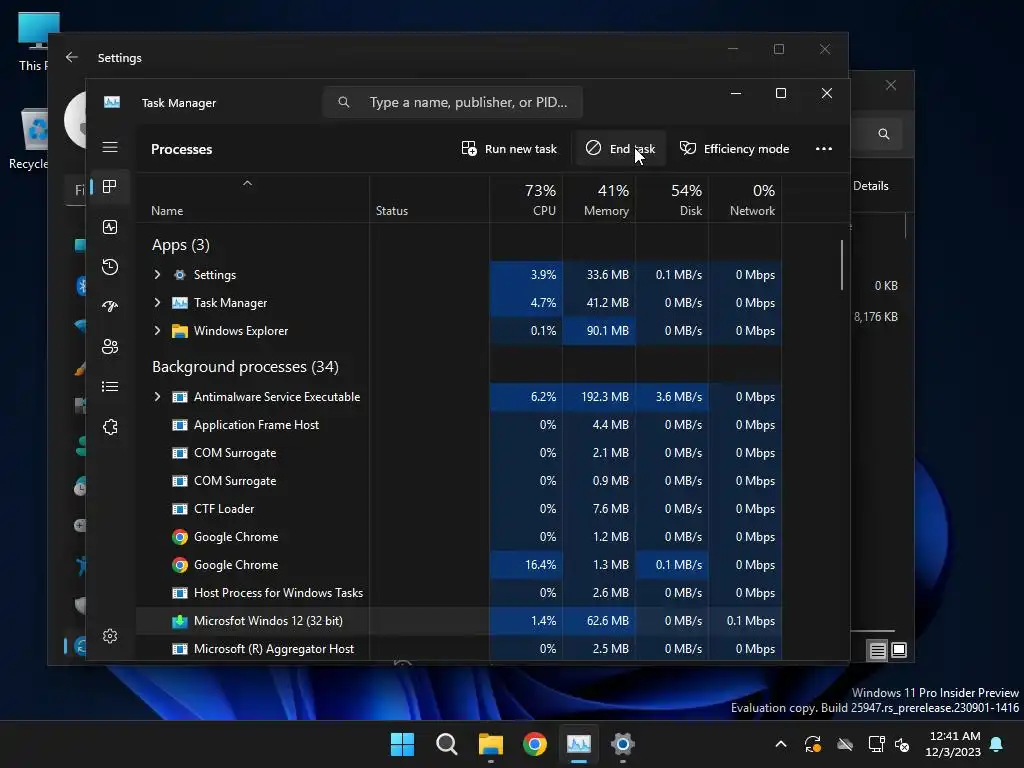The height and width of the screenshot is (768, 1024).
Task: Open File Explorer from the taskbar
Action: click(490, 744)
